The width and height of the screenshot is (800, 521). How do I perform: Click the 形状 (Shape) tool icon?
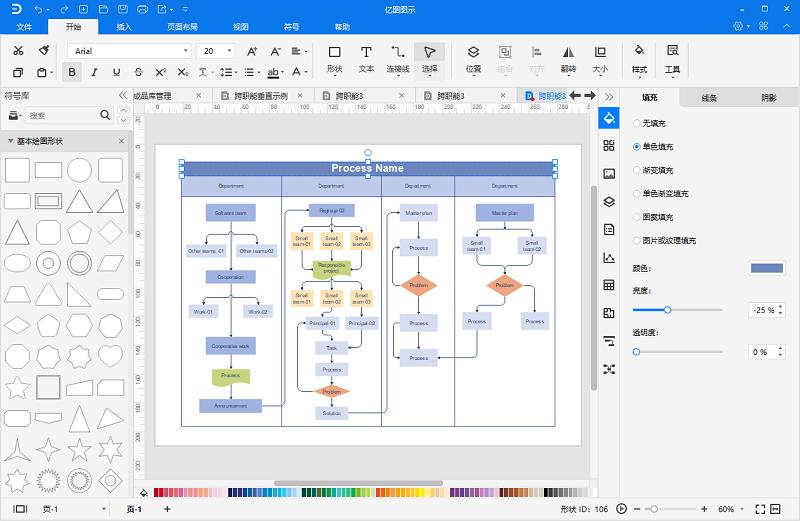(x=334, y=58)
